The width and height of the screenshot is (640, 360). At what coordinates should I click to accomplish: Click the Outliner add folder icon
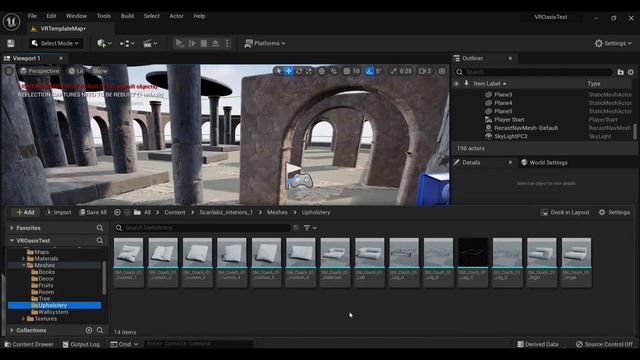coord(620,72)
